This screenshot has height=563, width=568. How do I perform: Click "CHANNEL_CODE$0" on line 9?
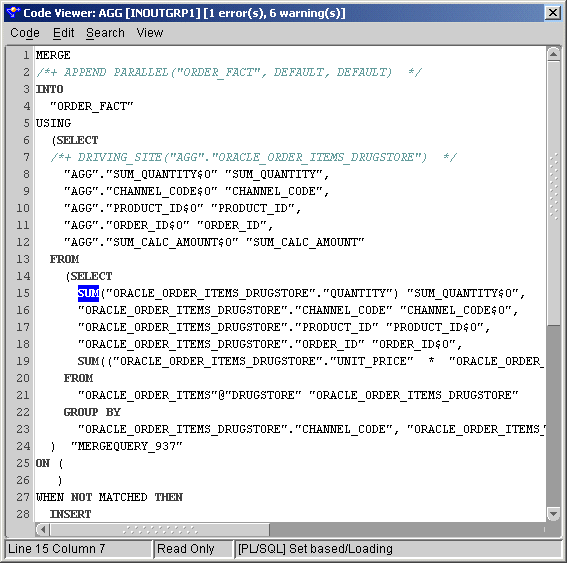162,191
